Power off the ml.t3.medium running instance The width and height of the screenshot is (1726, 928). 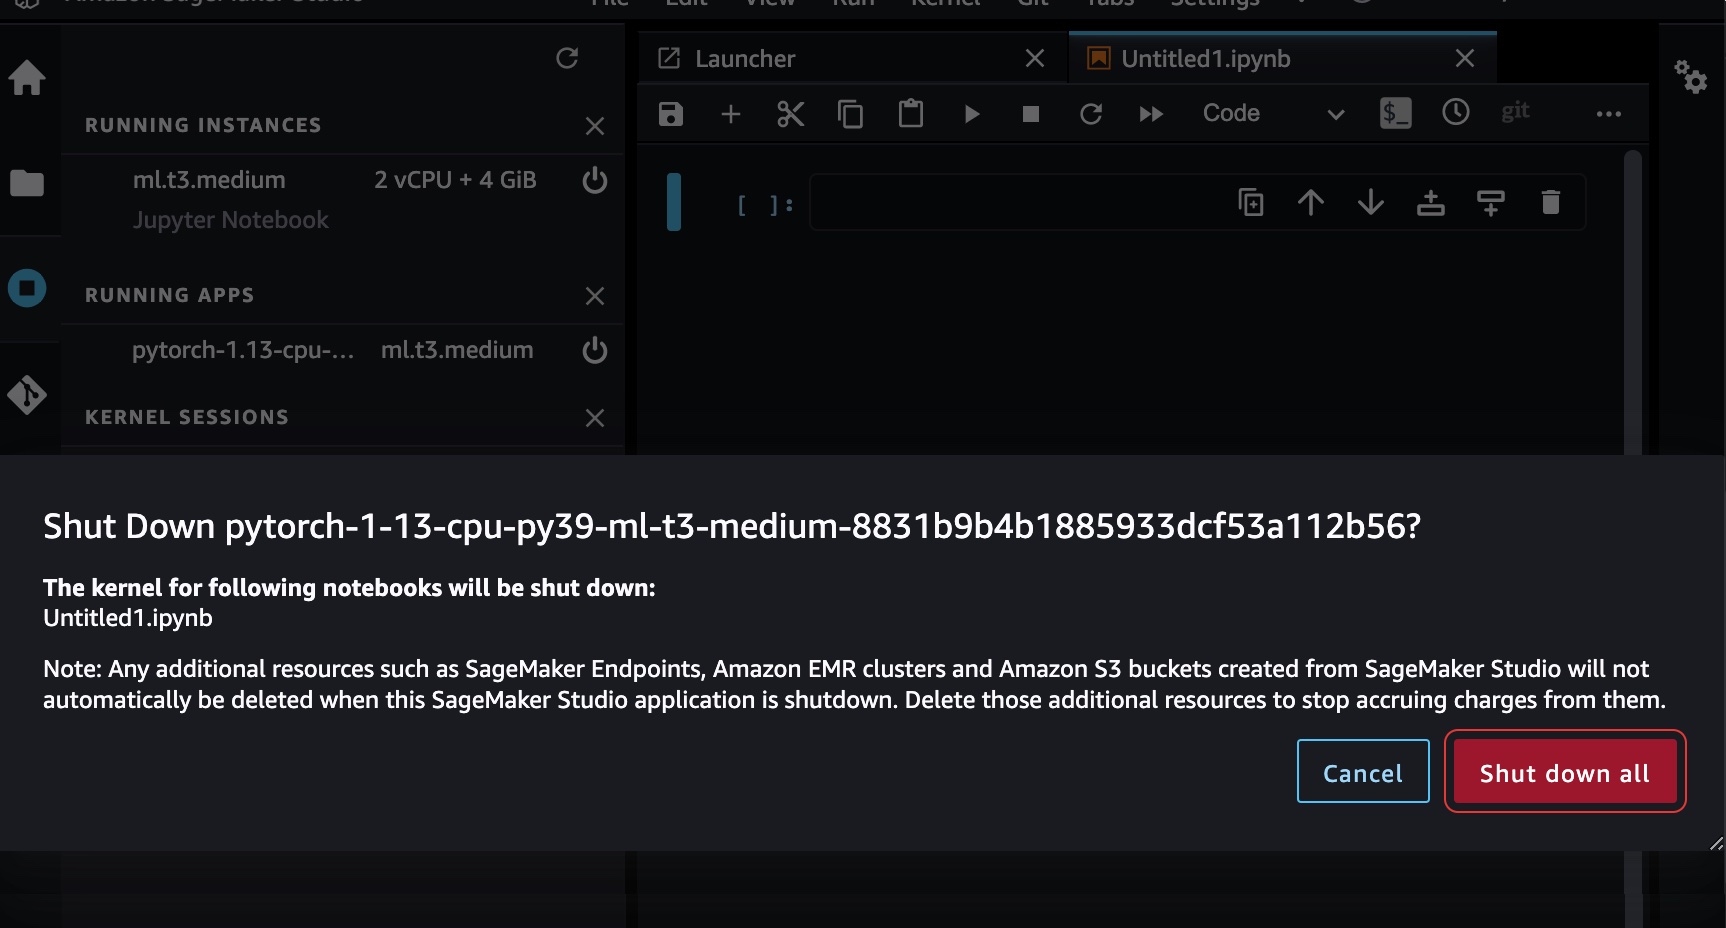coord(595,180)
